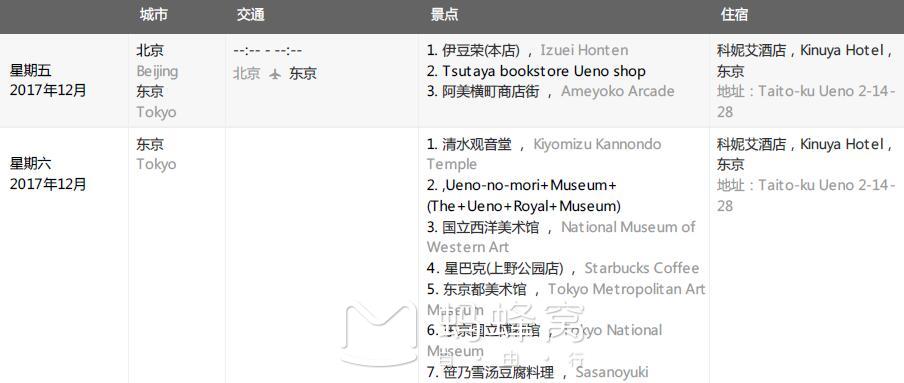Click 笹乃雪汤豆腐料理 Sasanoyuki entry
The width and height of the screenshot is (904, 383).
537,372
